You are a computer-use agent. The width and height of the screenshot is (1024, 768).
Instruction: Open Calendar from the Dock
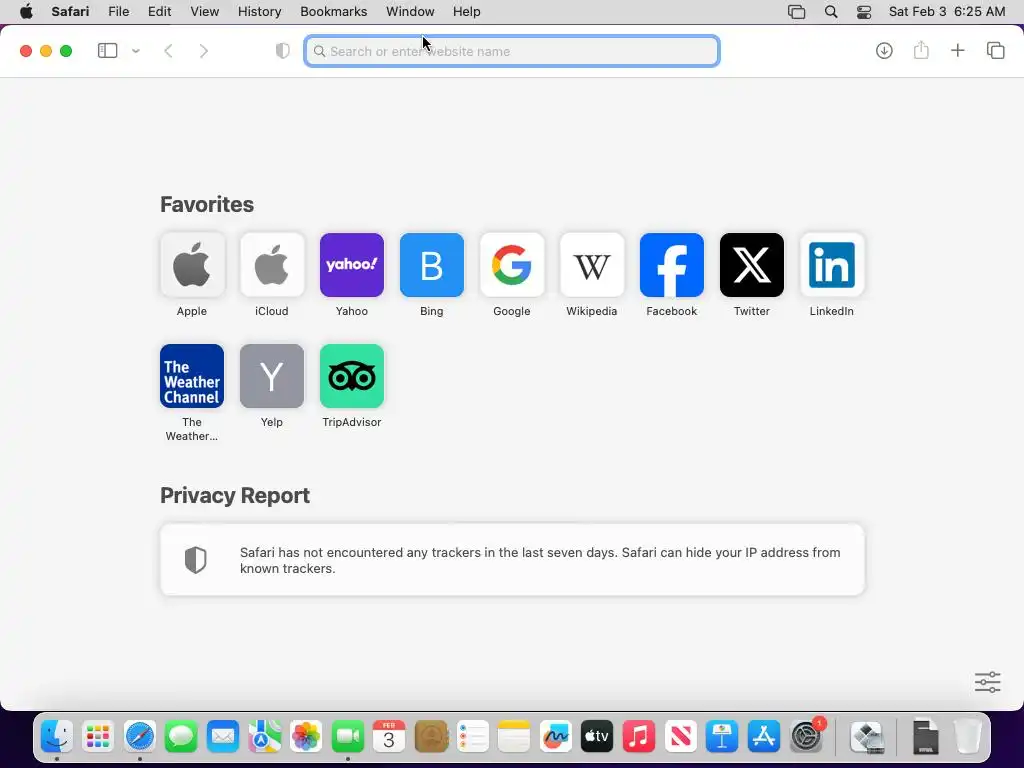[389, 737]
